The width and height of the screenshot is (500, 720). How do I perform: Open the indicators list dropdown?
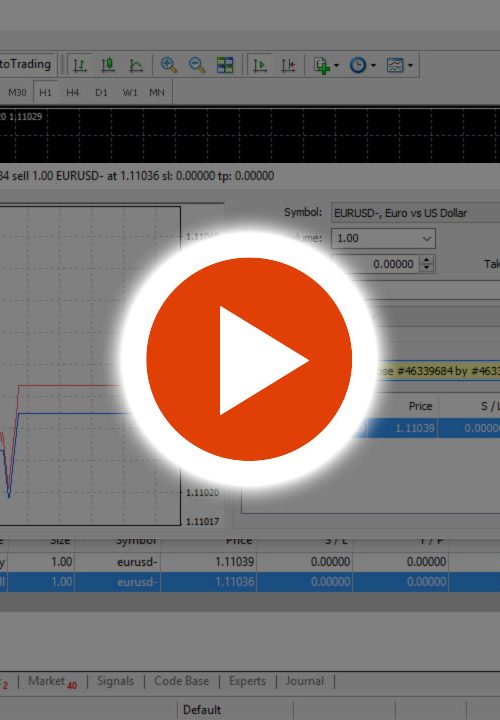[326, 65]
